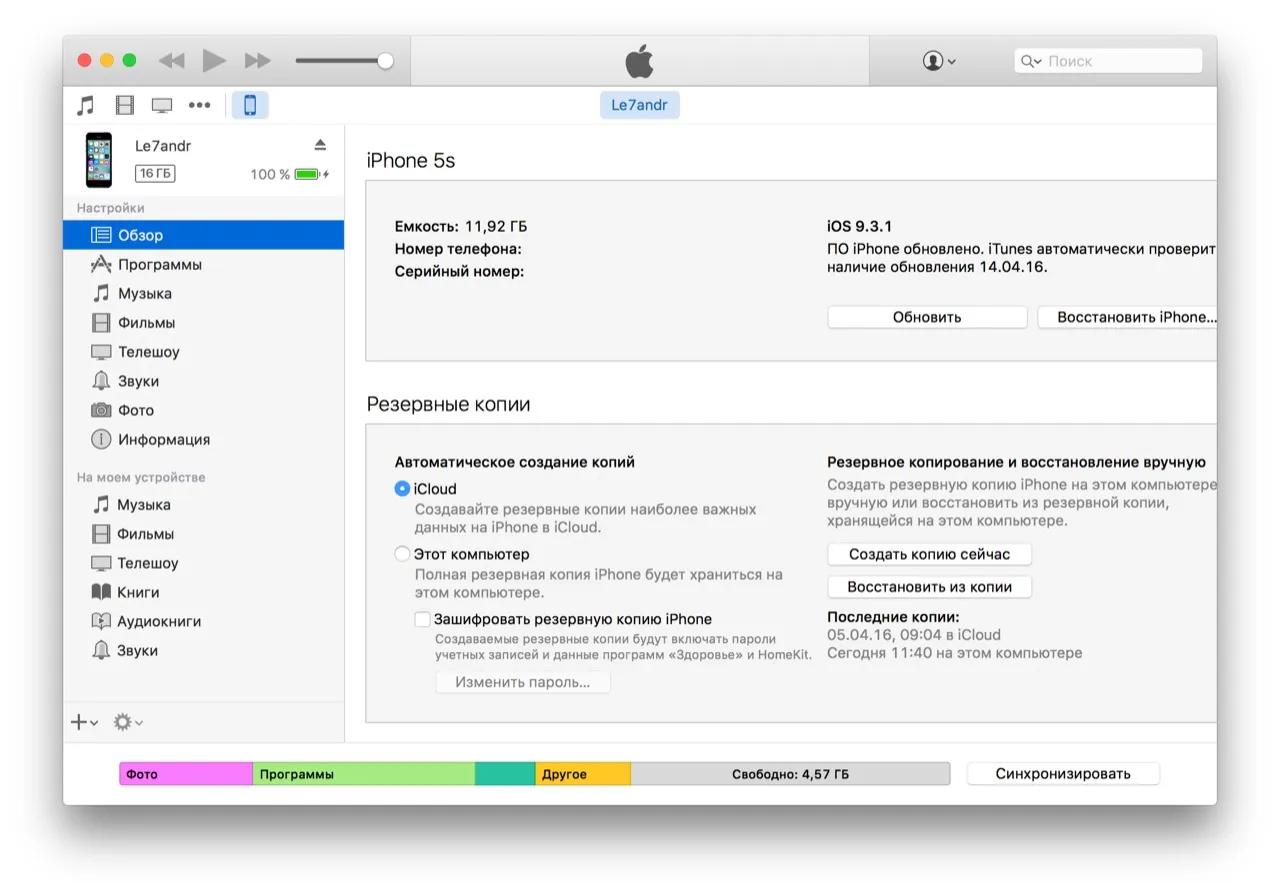Click the iOS 9.3.1 version text
This screenshot has height=895, width=1280.
point(860,227)
